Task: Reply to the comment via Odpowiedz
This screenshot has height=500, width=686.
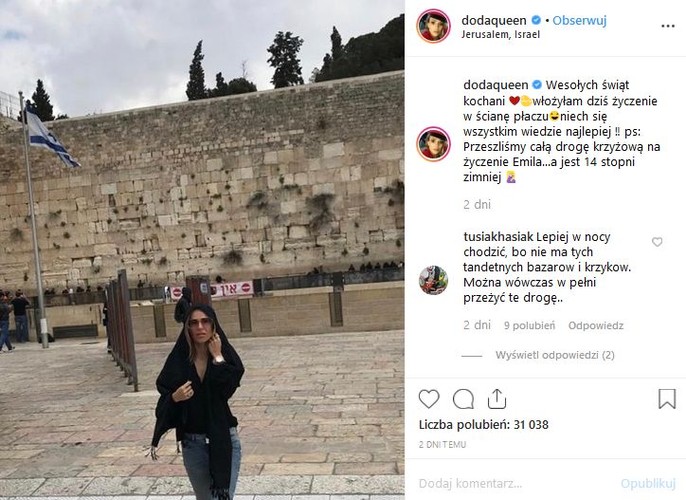Action: coord(596,325)
